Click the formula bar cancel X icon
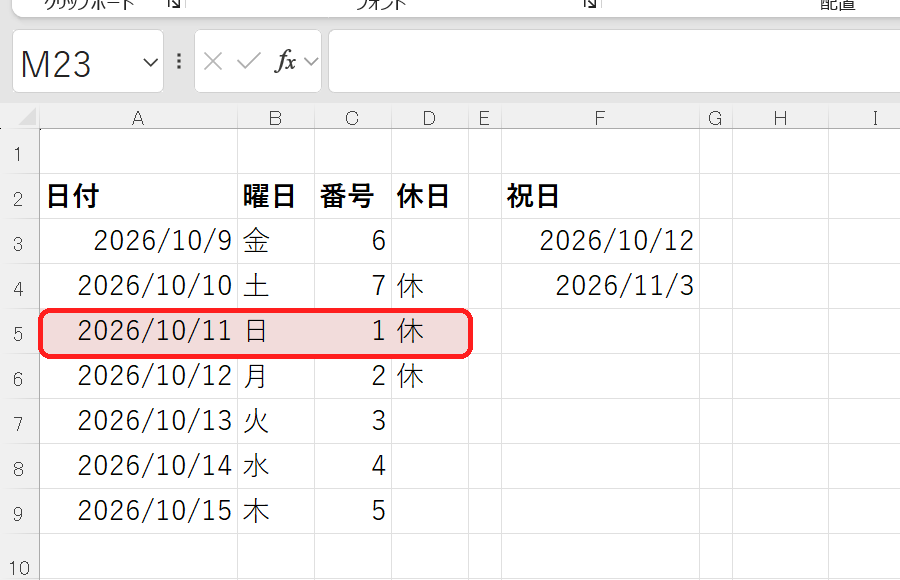 click(x=213, y=61)
